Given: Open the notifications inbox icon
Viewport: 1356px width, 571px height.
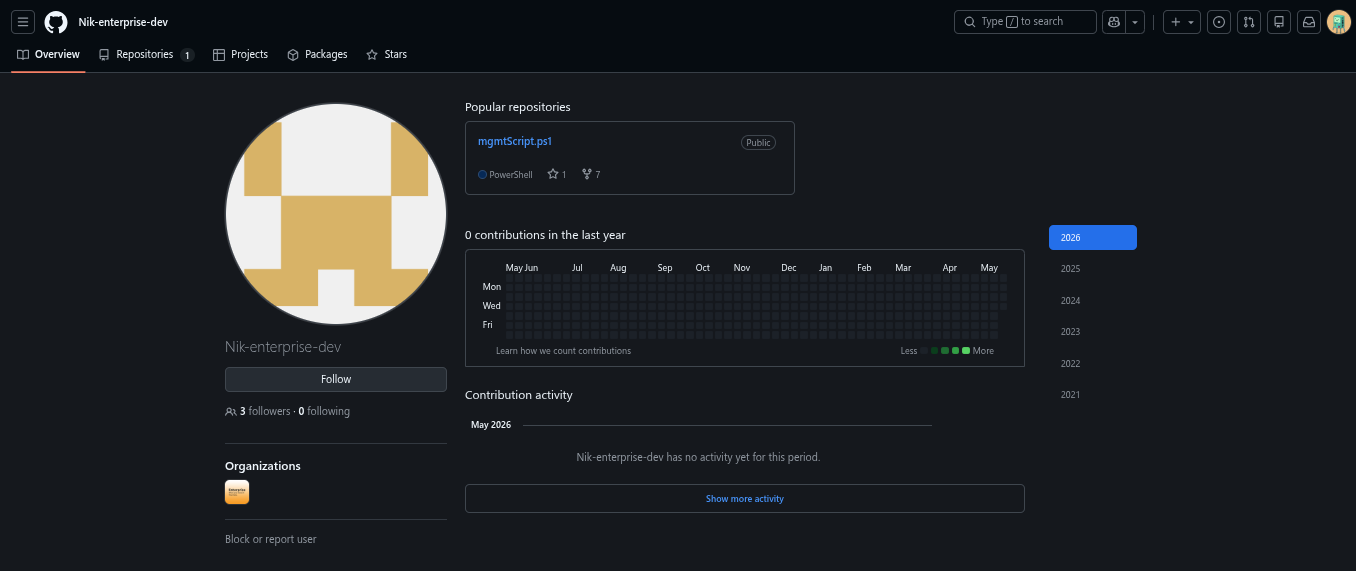Looking at the screenshot, I should click(1309, 22).
